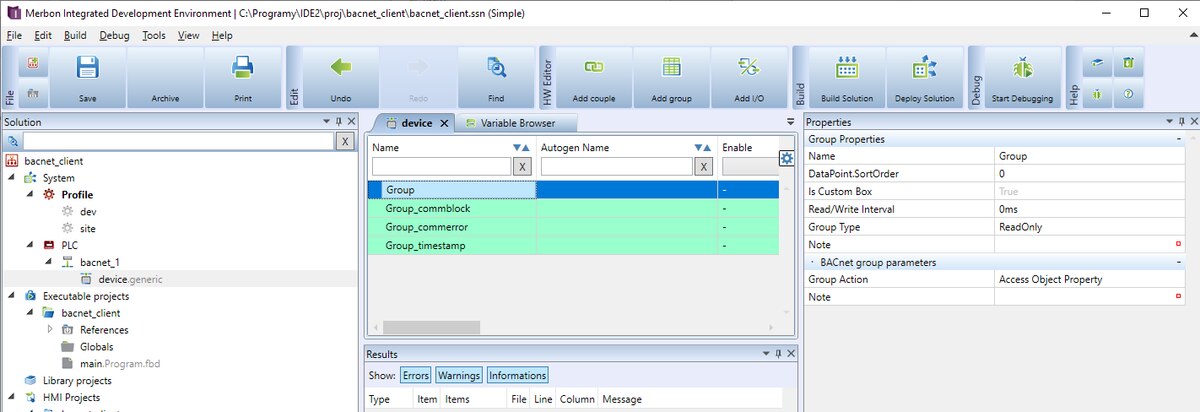Viewport: 1200px width, 412px height.
Task: Switch to the Variable Browser tab
Action: pyautogui.click(x=516, y=123)
